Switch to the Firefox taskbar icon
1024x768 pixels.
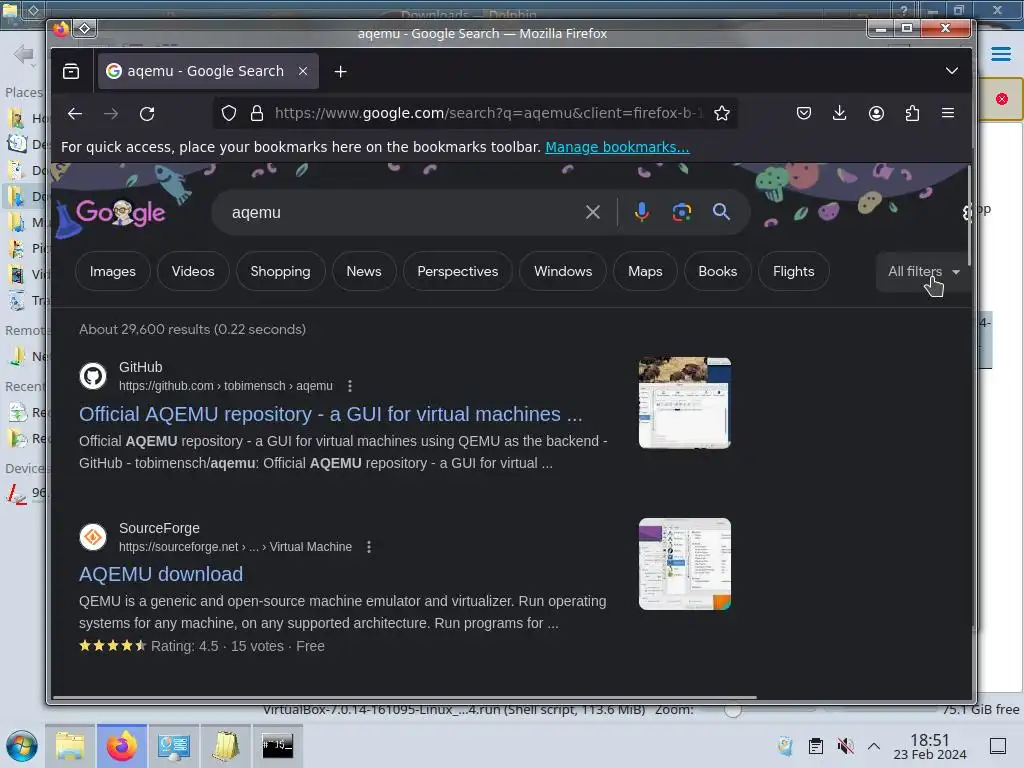[x=121, y=746]
